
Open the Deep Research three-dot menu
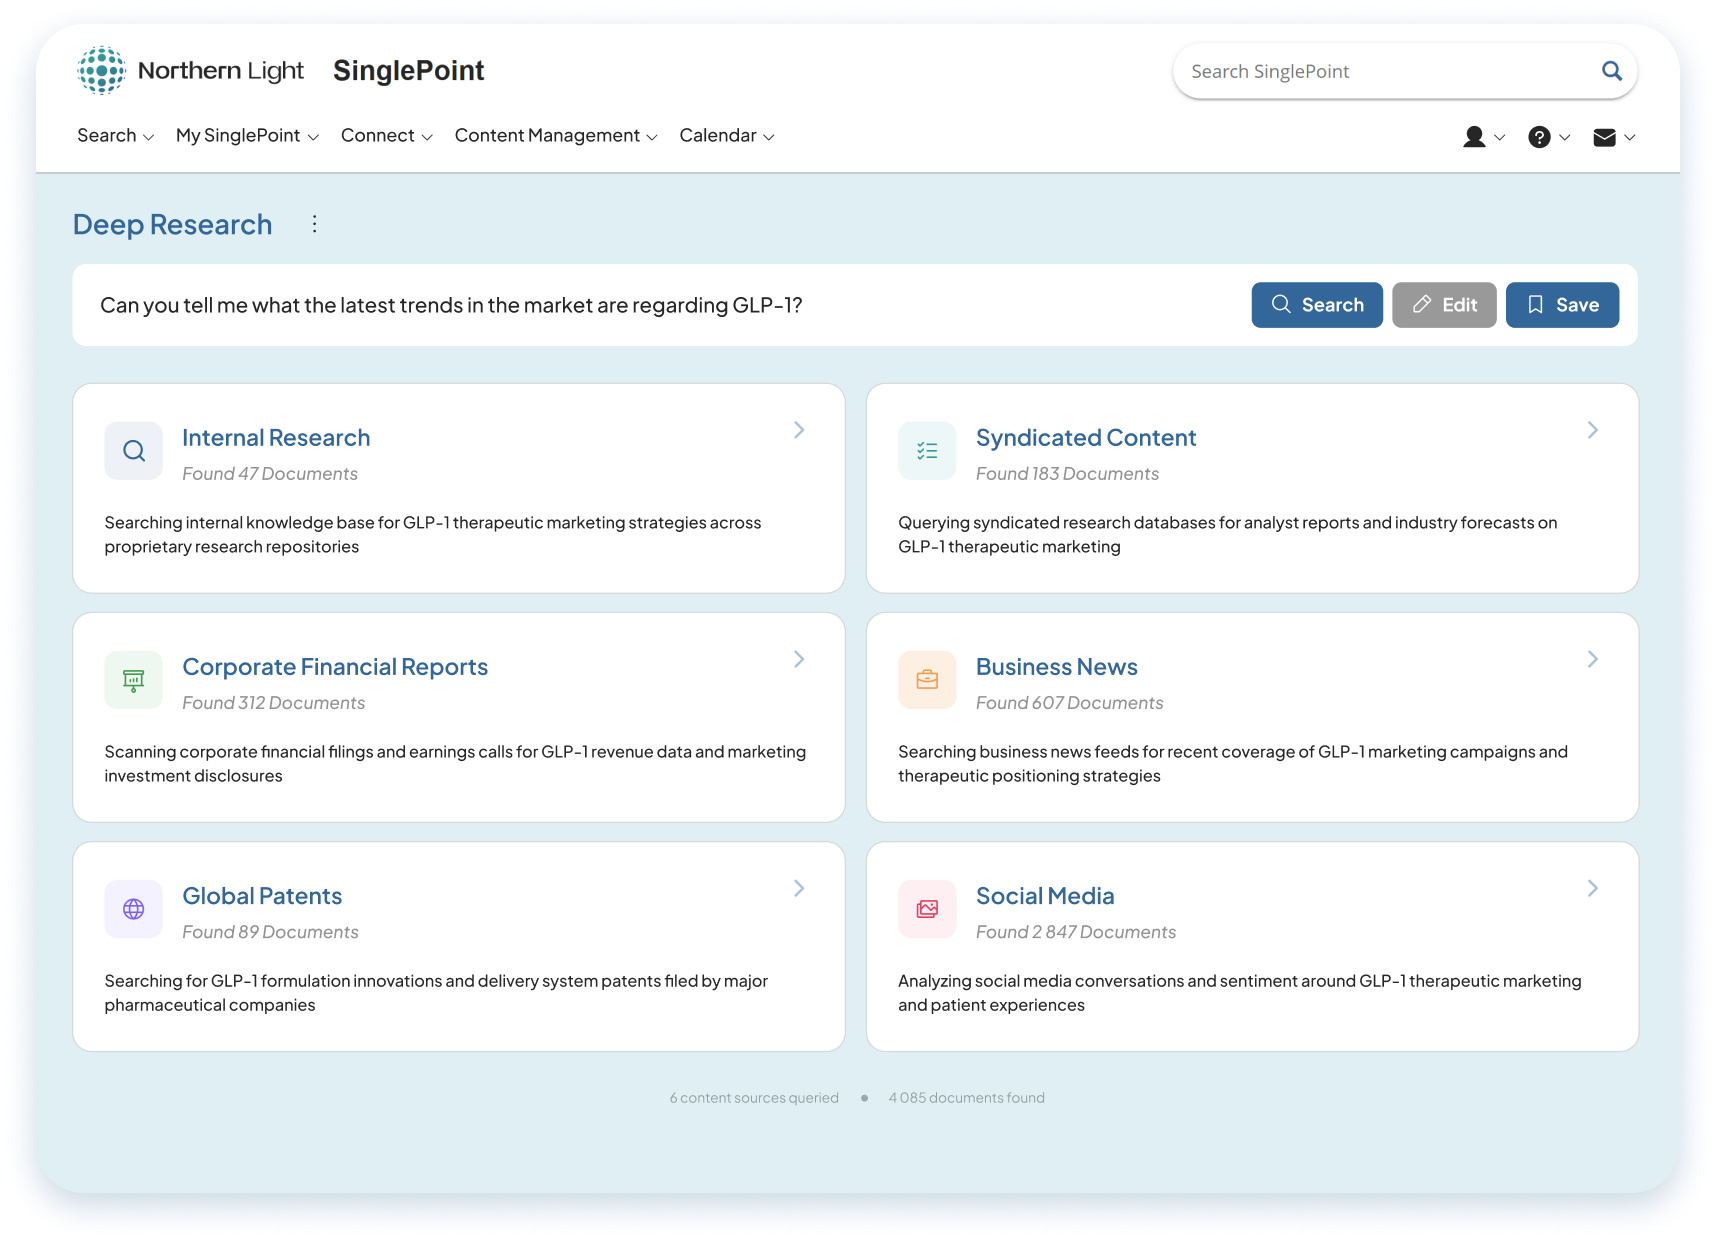coord(314,224)
